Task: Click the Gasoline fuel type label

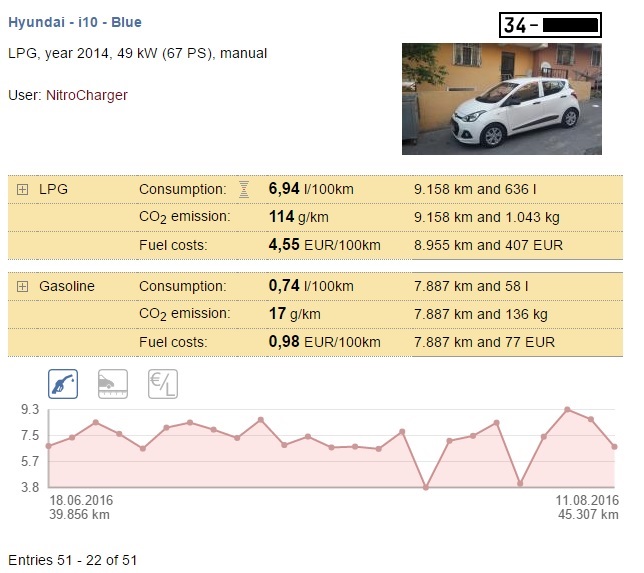Action: pos(67,286)
